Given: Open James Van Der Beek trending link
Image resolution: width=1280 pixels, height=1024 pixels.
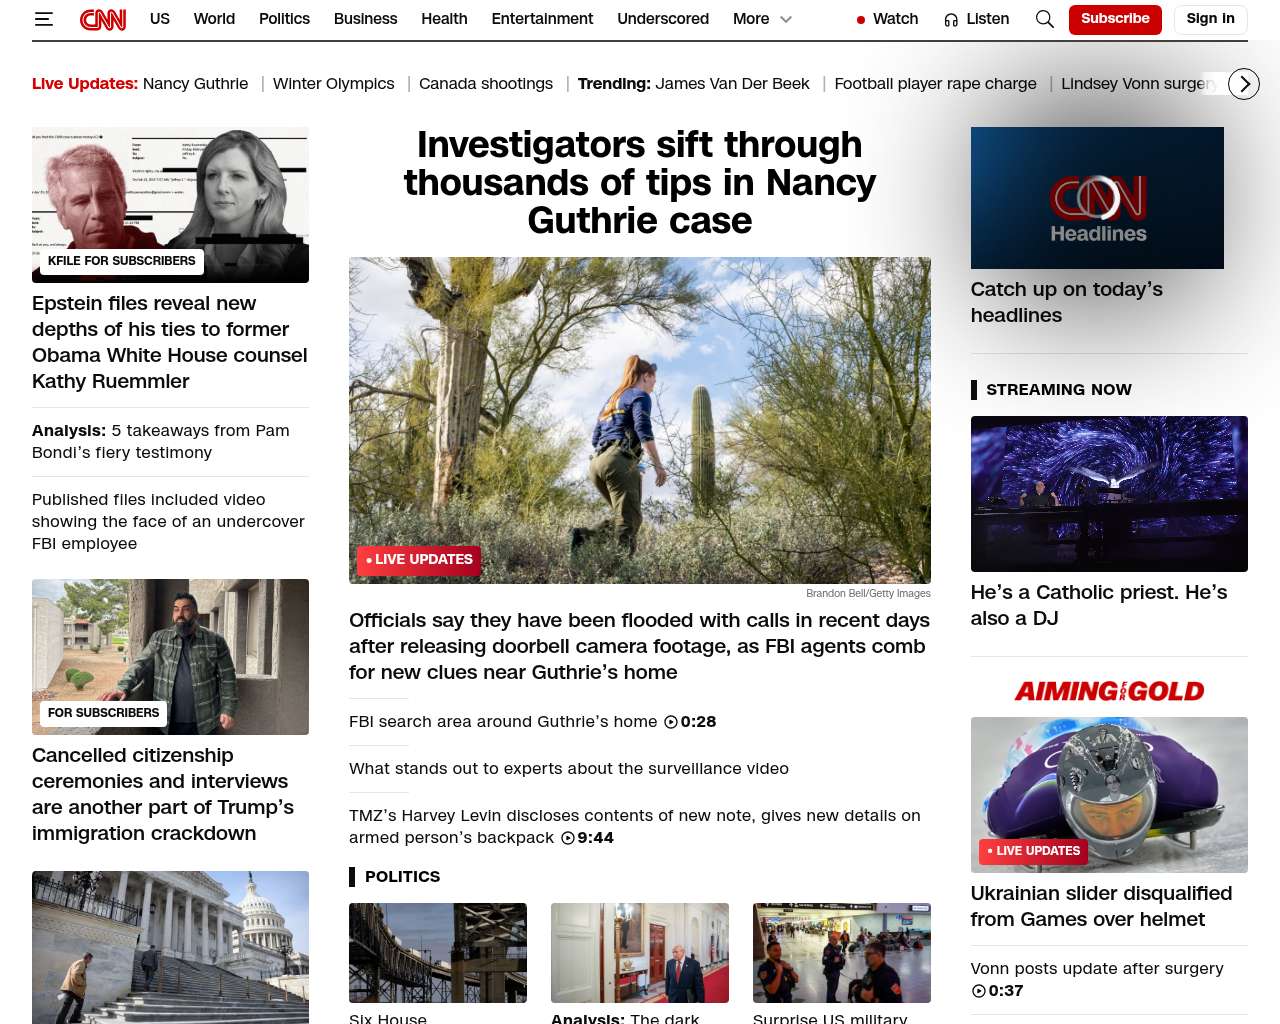Looking at the screenshot, I should pos(732,84).
